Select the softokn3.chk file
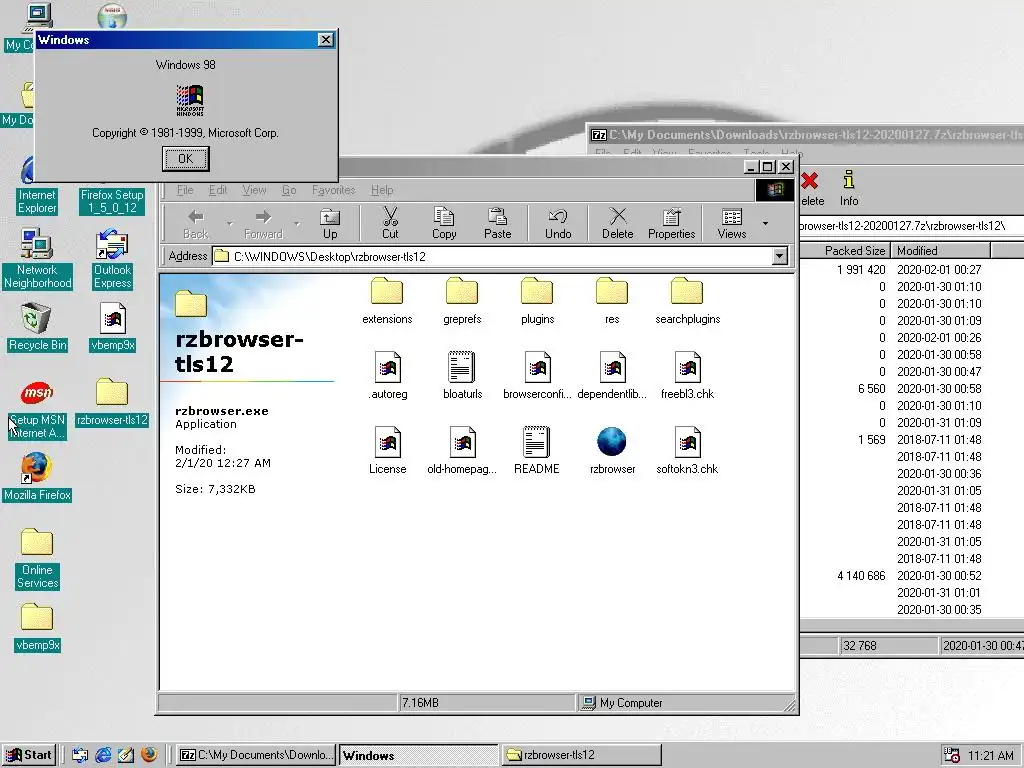Image resolution: width=1024 pixels, height=768 pixels. (687, 451)
